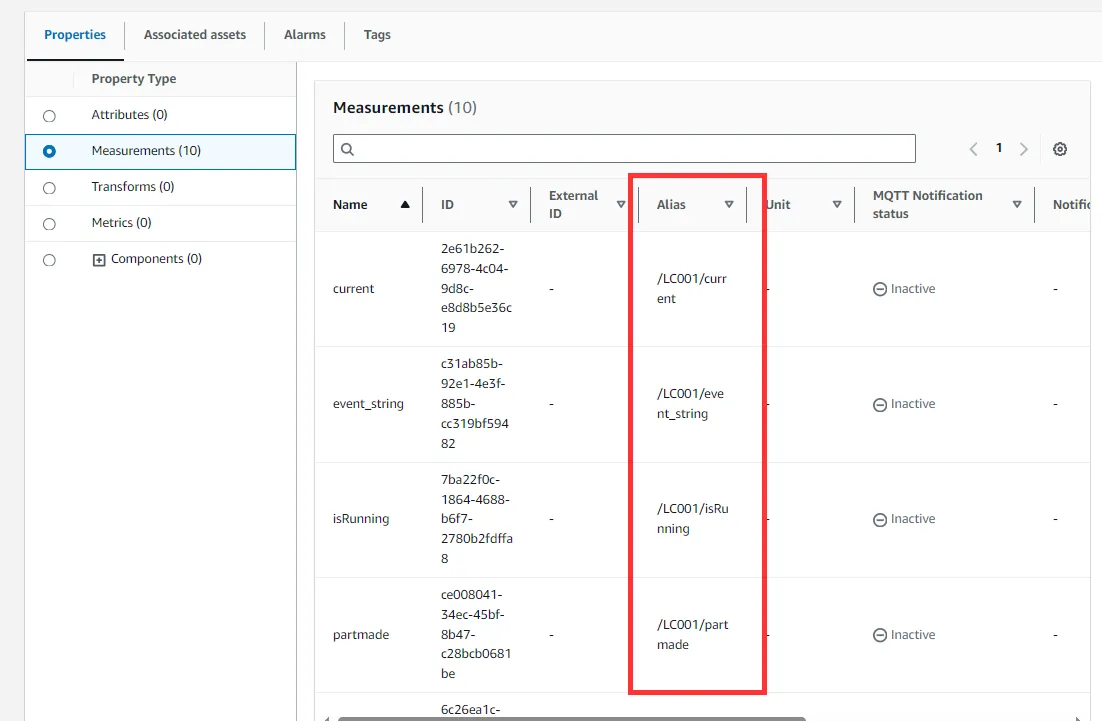Click the horizontal table scrollbar
1102x721 pixels.
571,718
